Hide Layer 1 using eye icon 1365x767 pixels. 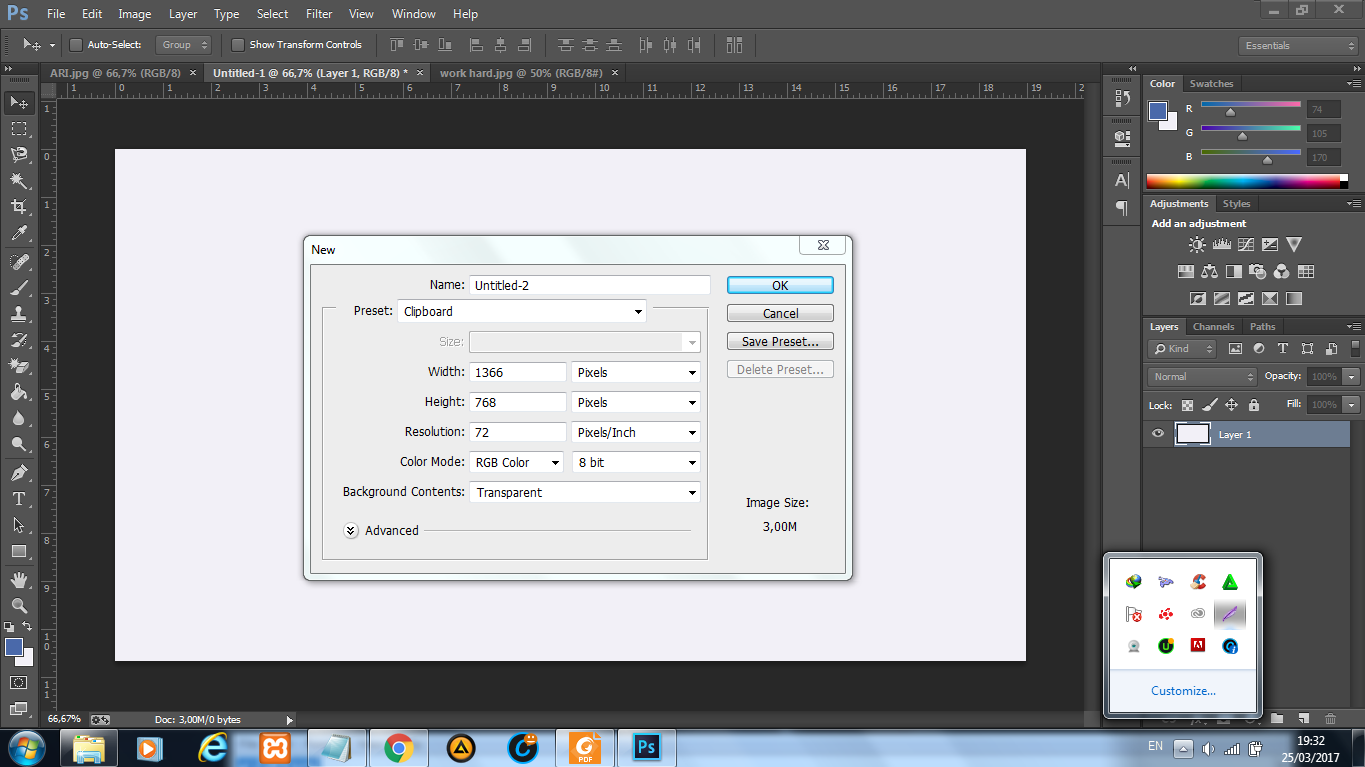pyautogui.click(x=1158, y=434)
